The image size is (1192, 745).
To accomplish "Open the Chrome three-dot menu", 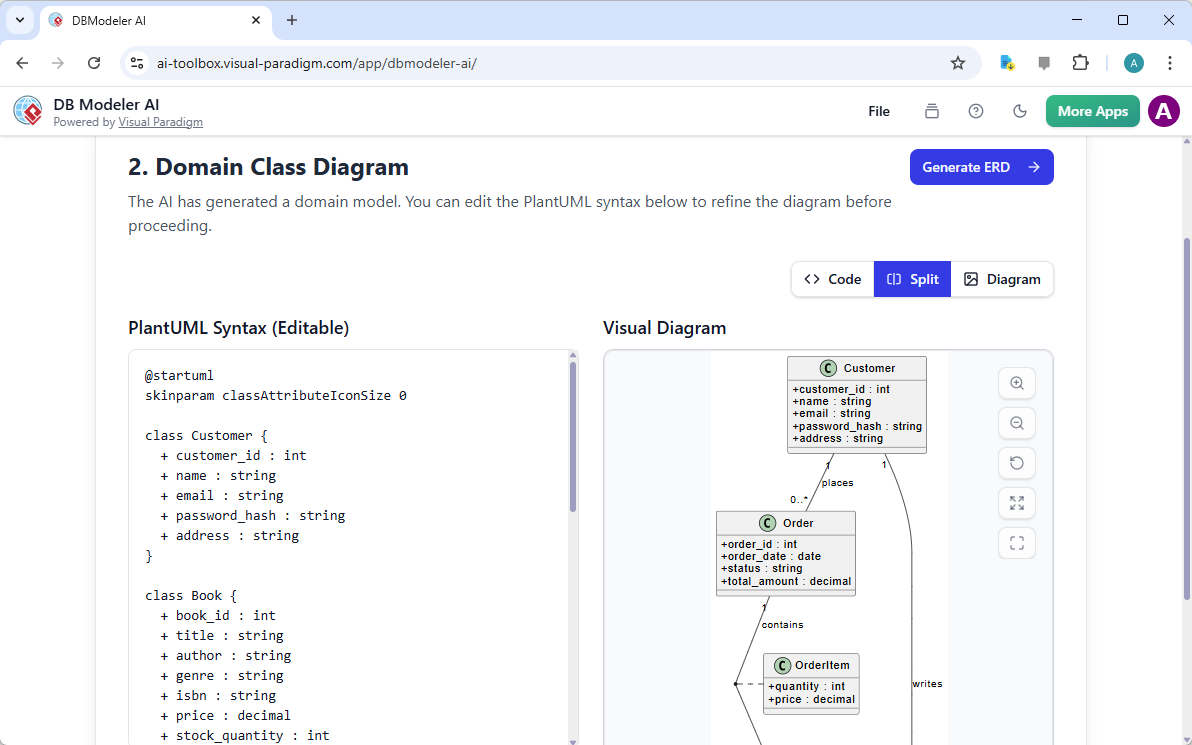I will [x=1170, y=62].
